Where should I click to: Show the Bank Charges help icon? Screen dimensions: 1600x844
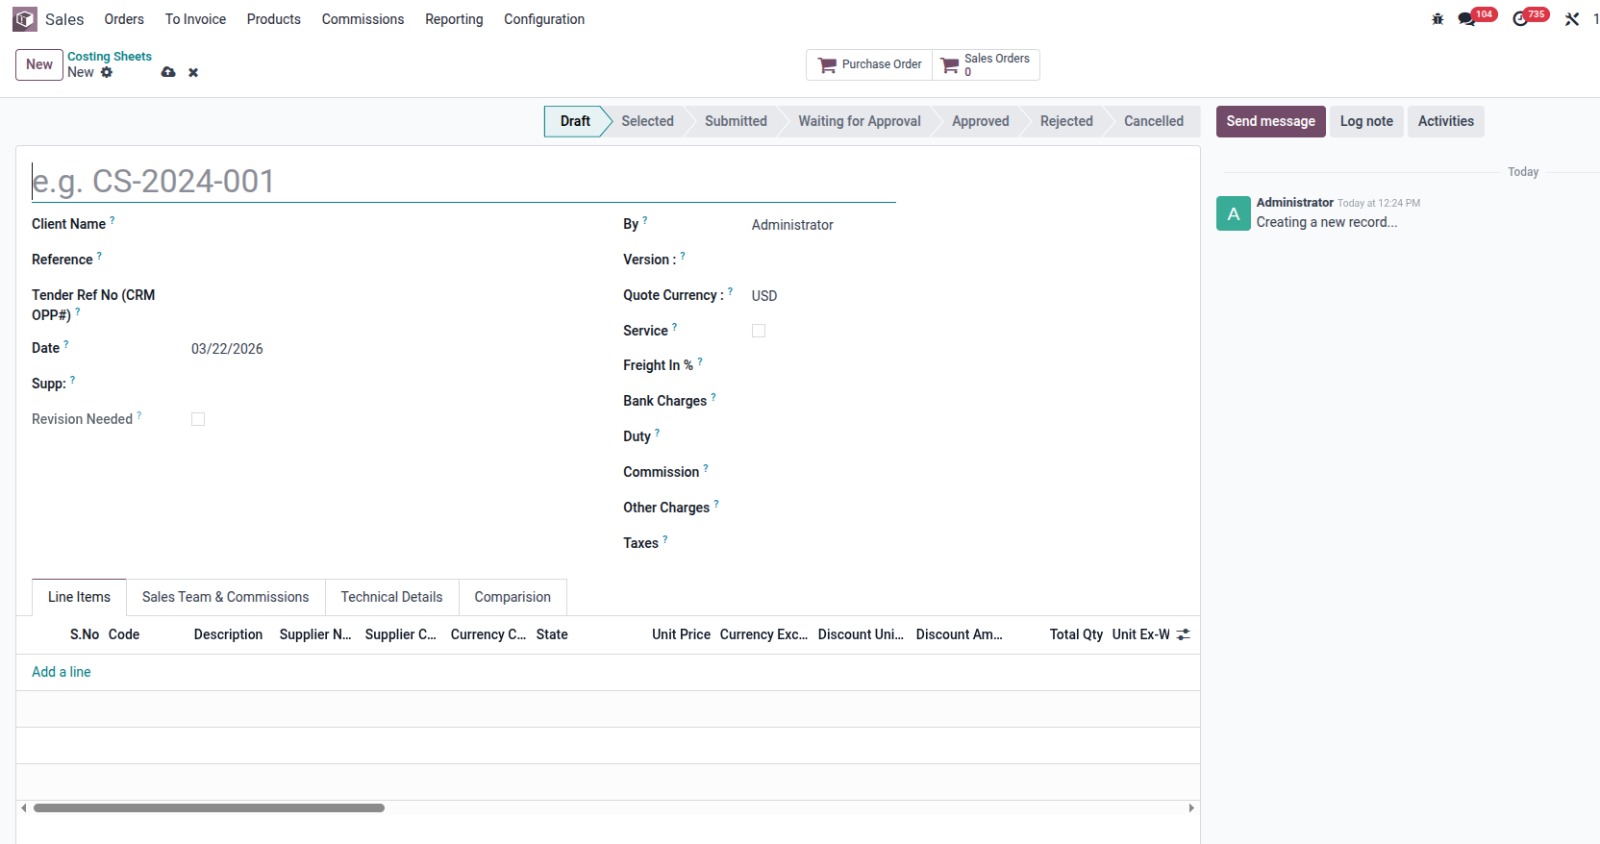713,397
